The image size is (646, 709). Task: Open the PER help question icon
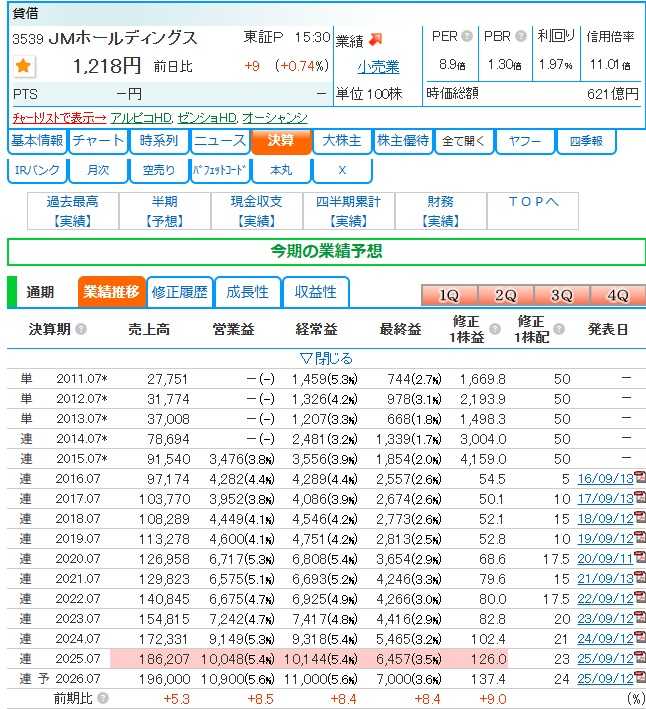point(467,36)
